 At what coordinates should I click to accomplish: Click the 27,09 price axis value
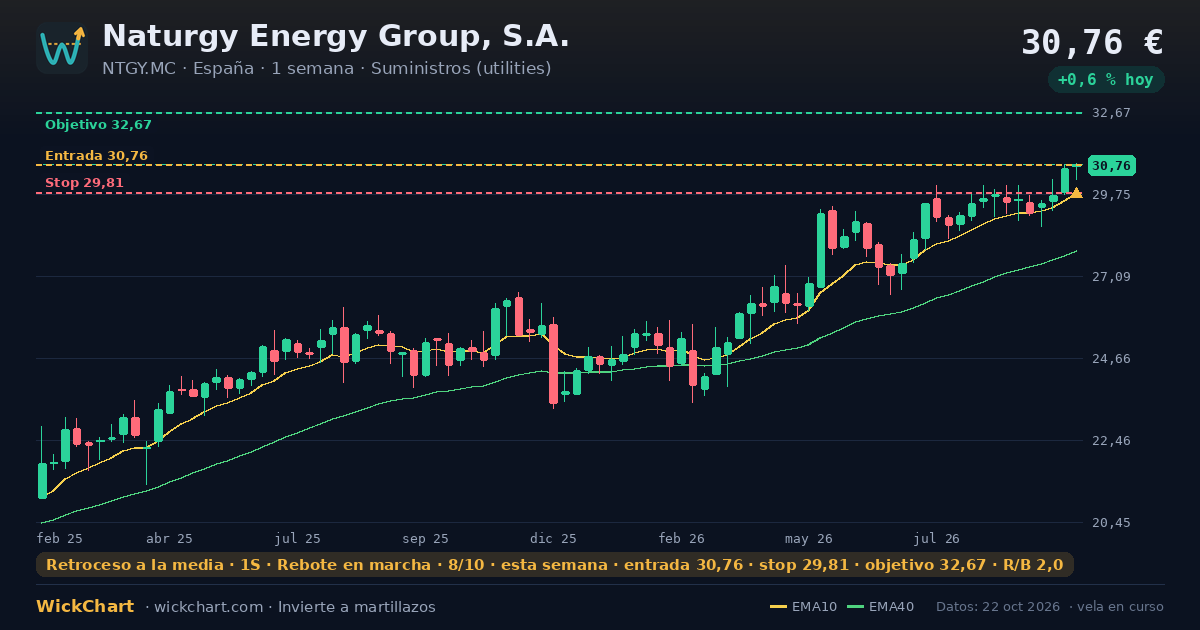click(1111, 277)
